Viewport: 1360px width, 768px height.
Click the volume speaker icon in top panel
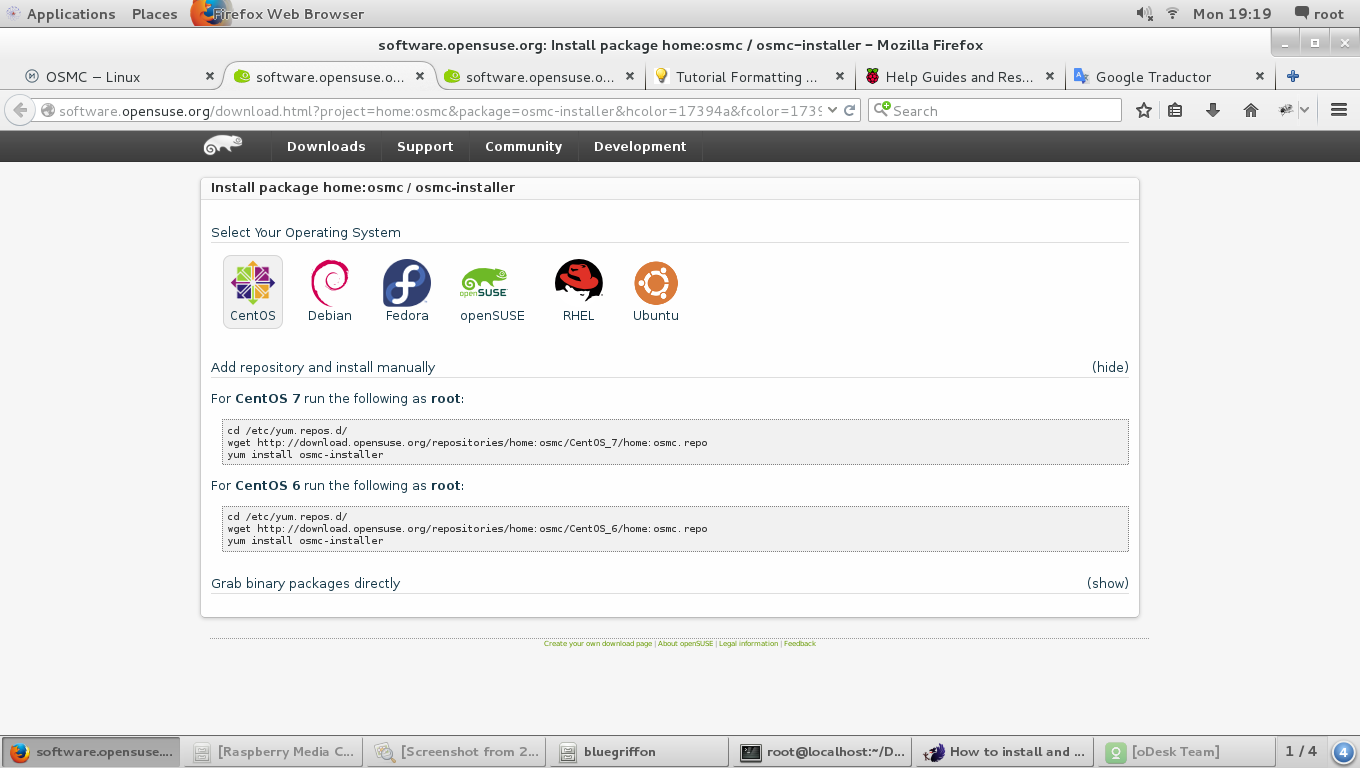pyautogui.click(x=1145, y=13)
